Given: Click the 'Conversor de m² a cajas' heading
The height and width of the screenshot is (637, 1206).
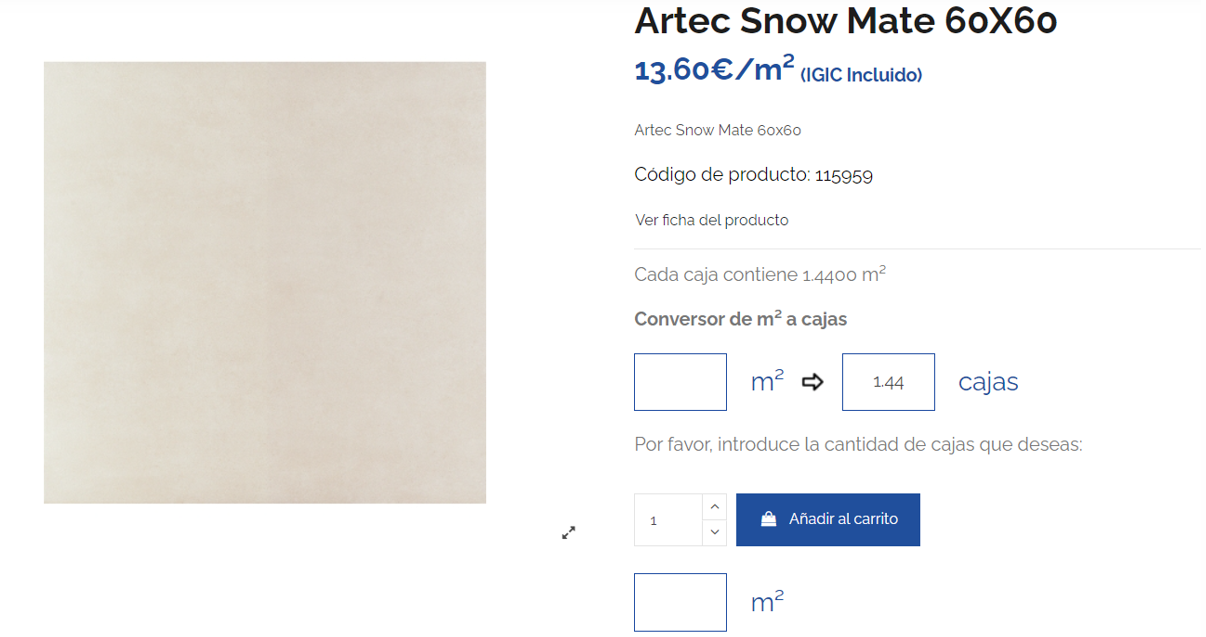Looking at the screenshot, I should tap(740, 319).
